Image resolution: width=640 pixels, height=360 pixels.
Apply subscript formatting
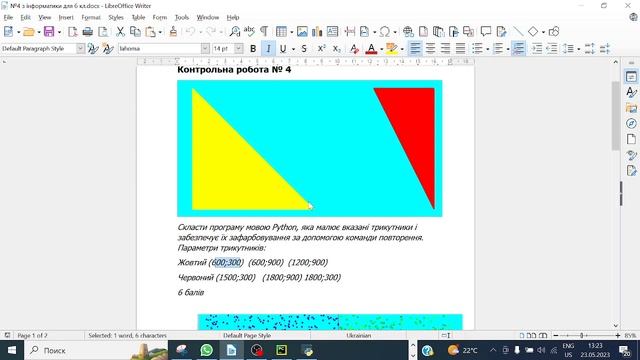tap(336, 49)
